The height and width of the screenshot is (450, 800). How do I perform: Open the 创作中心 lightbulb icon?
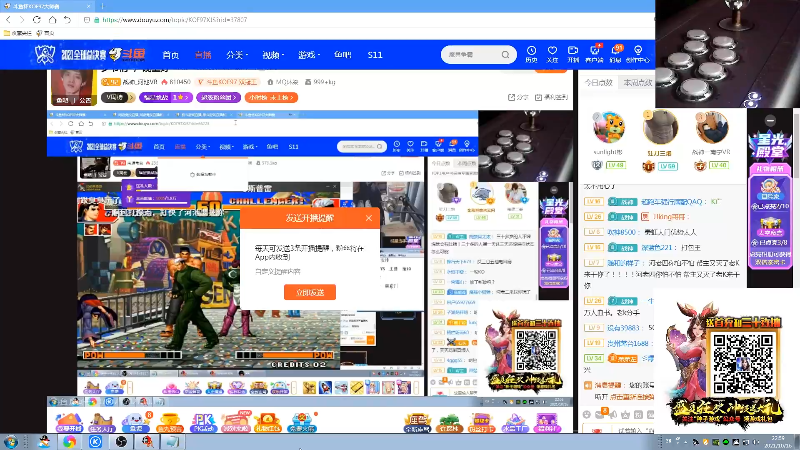(x=638, y=54)
